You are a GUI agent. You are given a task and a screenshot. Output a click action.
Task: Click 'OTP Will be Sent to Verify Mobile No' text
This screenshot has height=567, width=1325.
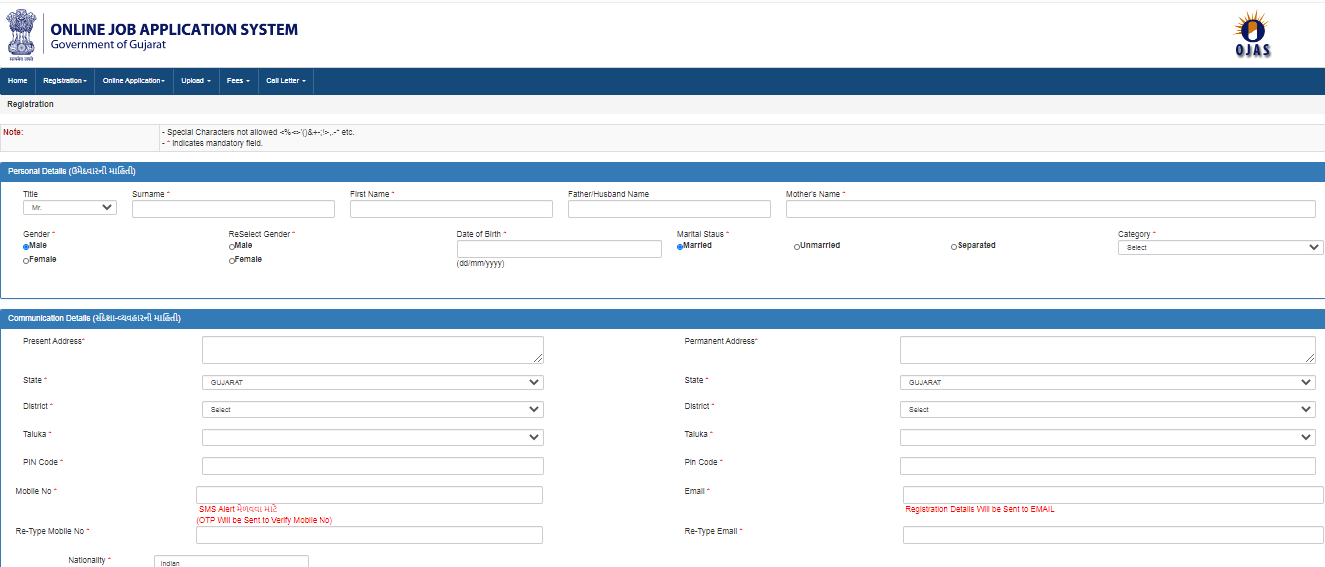(x=264, y=520)
